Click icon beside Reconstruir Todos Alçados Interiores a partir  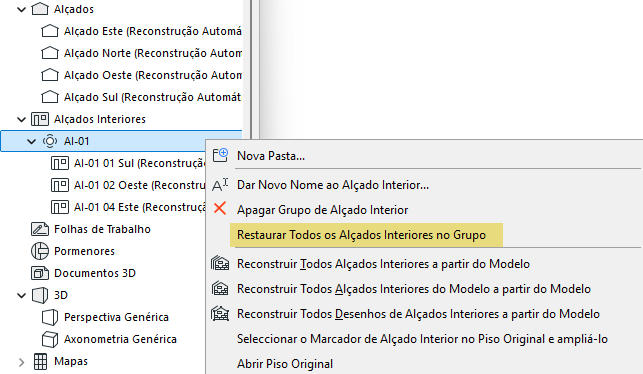point(220,263)
